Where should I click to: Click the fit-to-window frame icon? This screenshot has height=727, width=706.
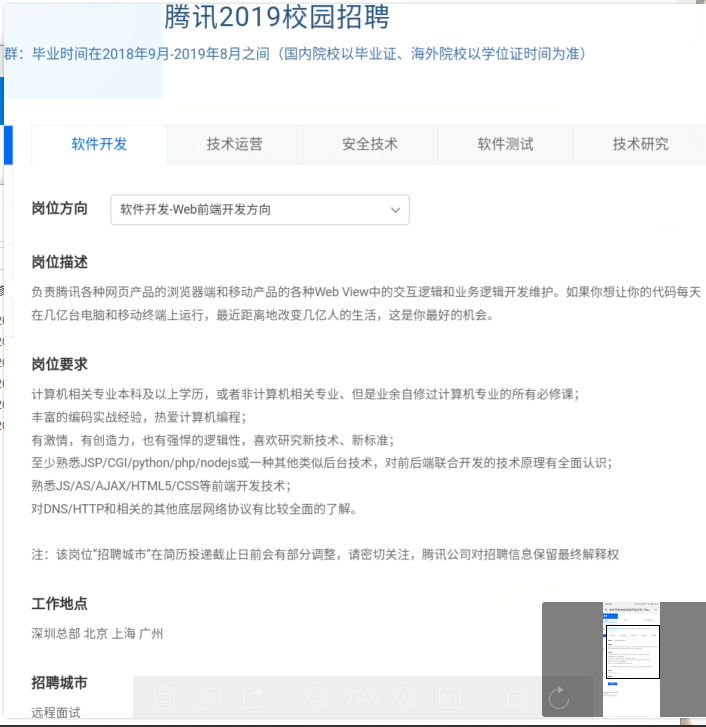515,698
